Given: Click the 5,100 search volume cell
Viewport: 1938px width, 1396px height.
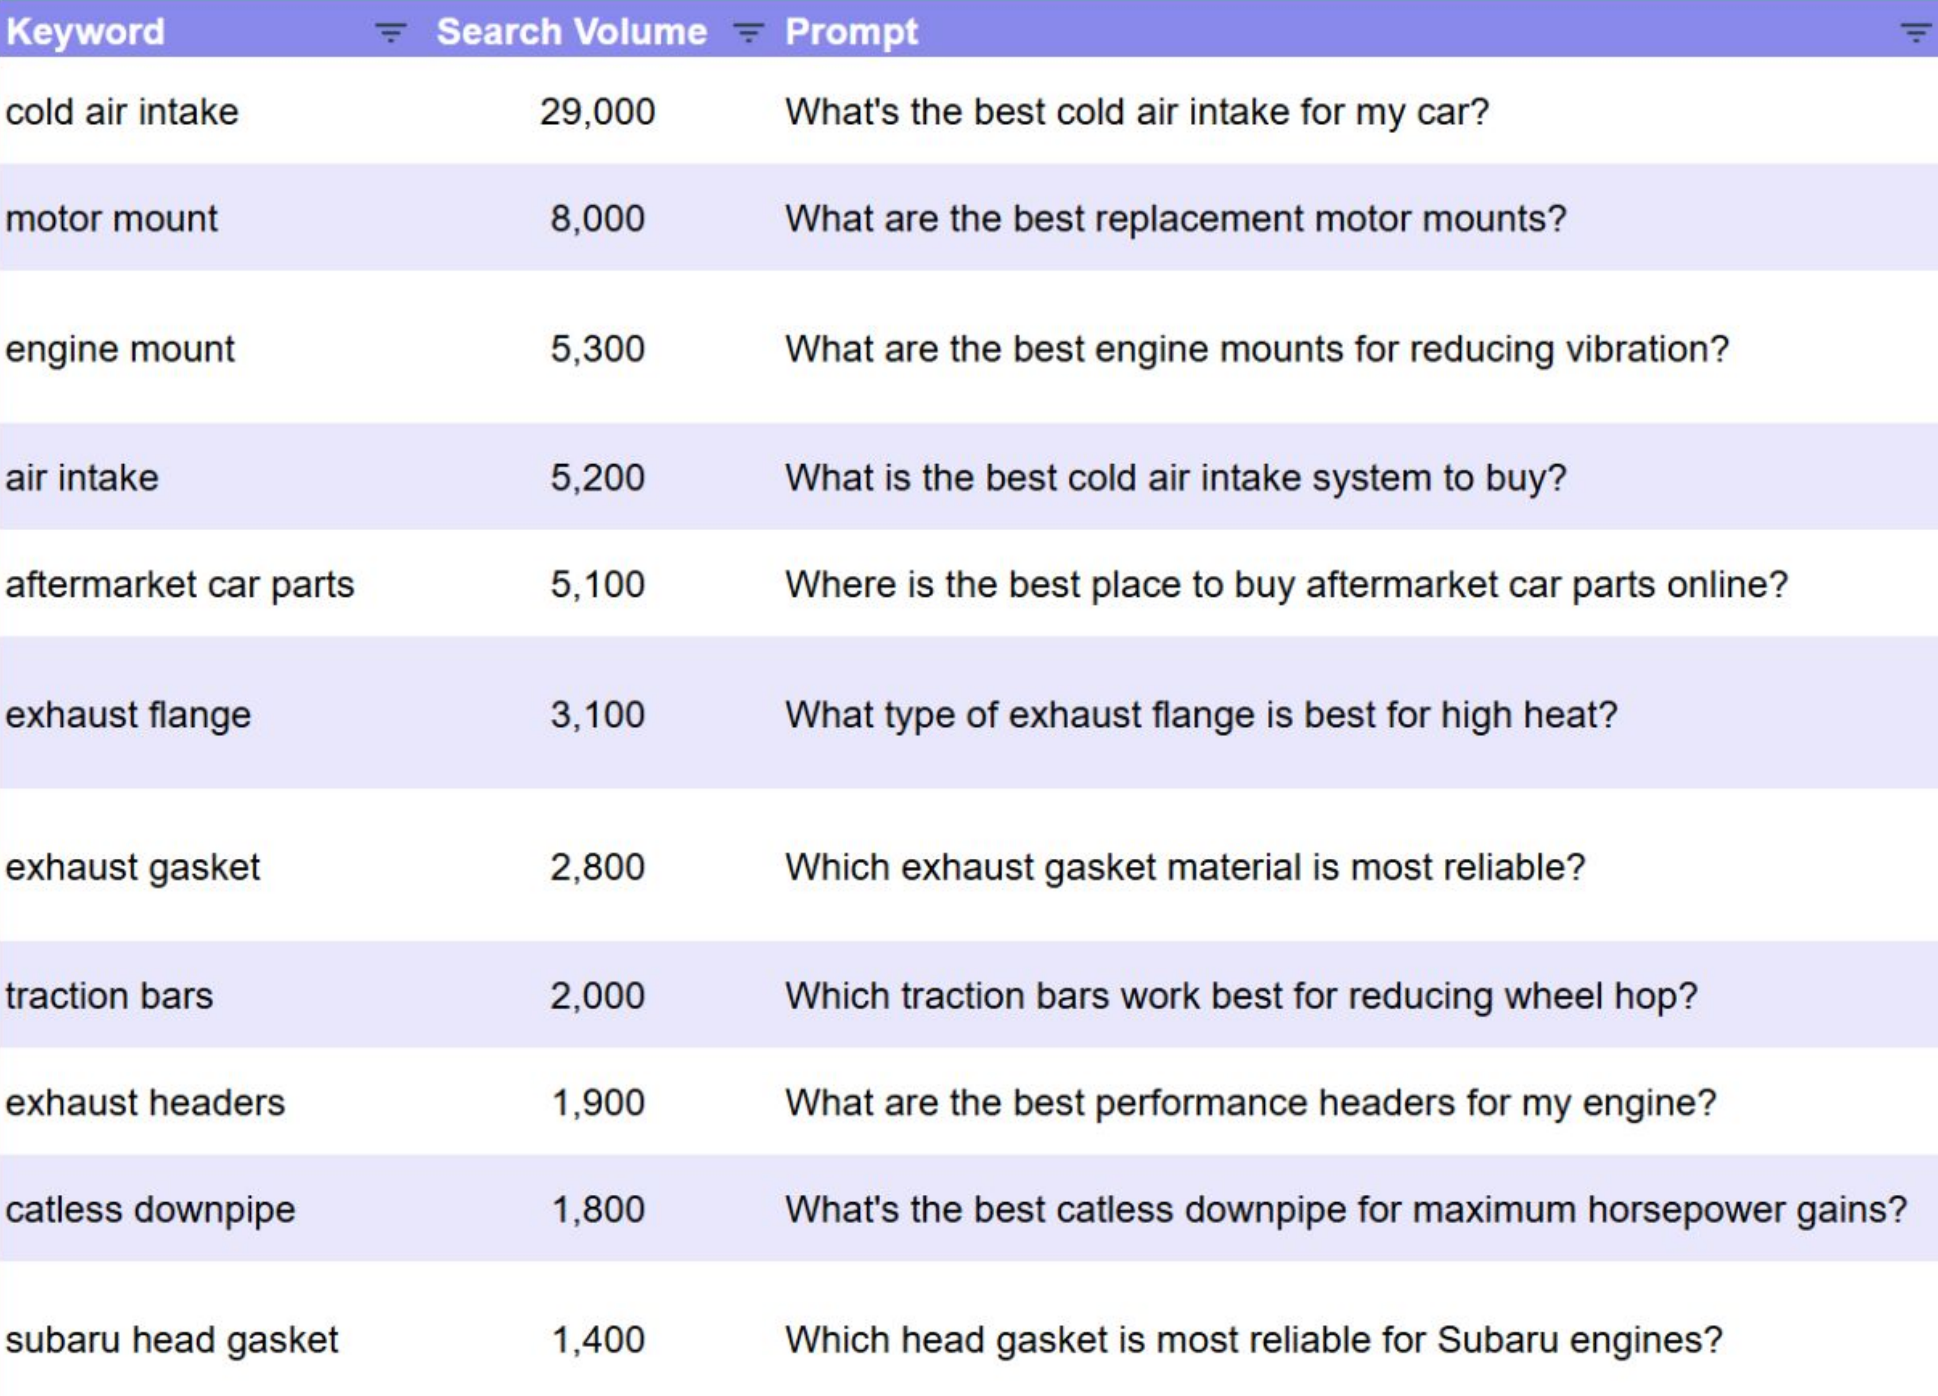Looking at the screenshot, I should [x=597, y=584].
